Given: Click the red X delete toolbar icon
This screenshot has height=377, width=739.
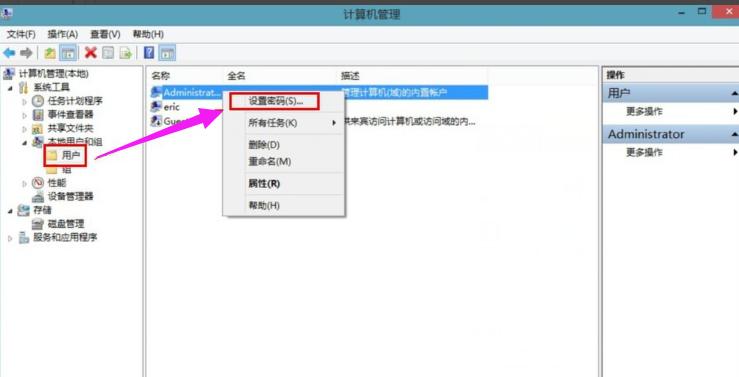Looking at the screenshot, I should [x=90, y=53].
